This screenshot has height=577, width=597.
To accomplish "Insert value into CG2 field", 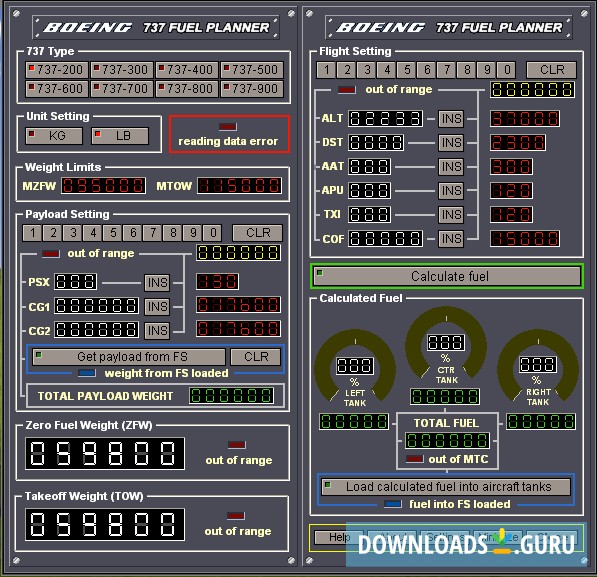I will (x=157, y=331).
